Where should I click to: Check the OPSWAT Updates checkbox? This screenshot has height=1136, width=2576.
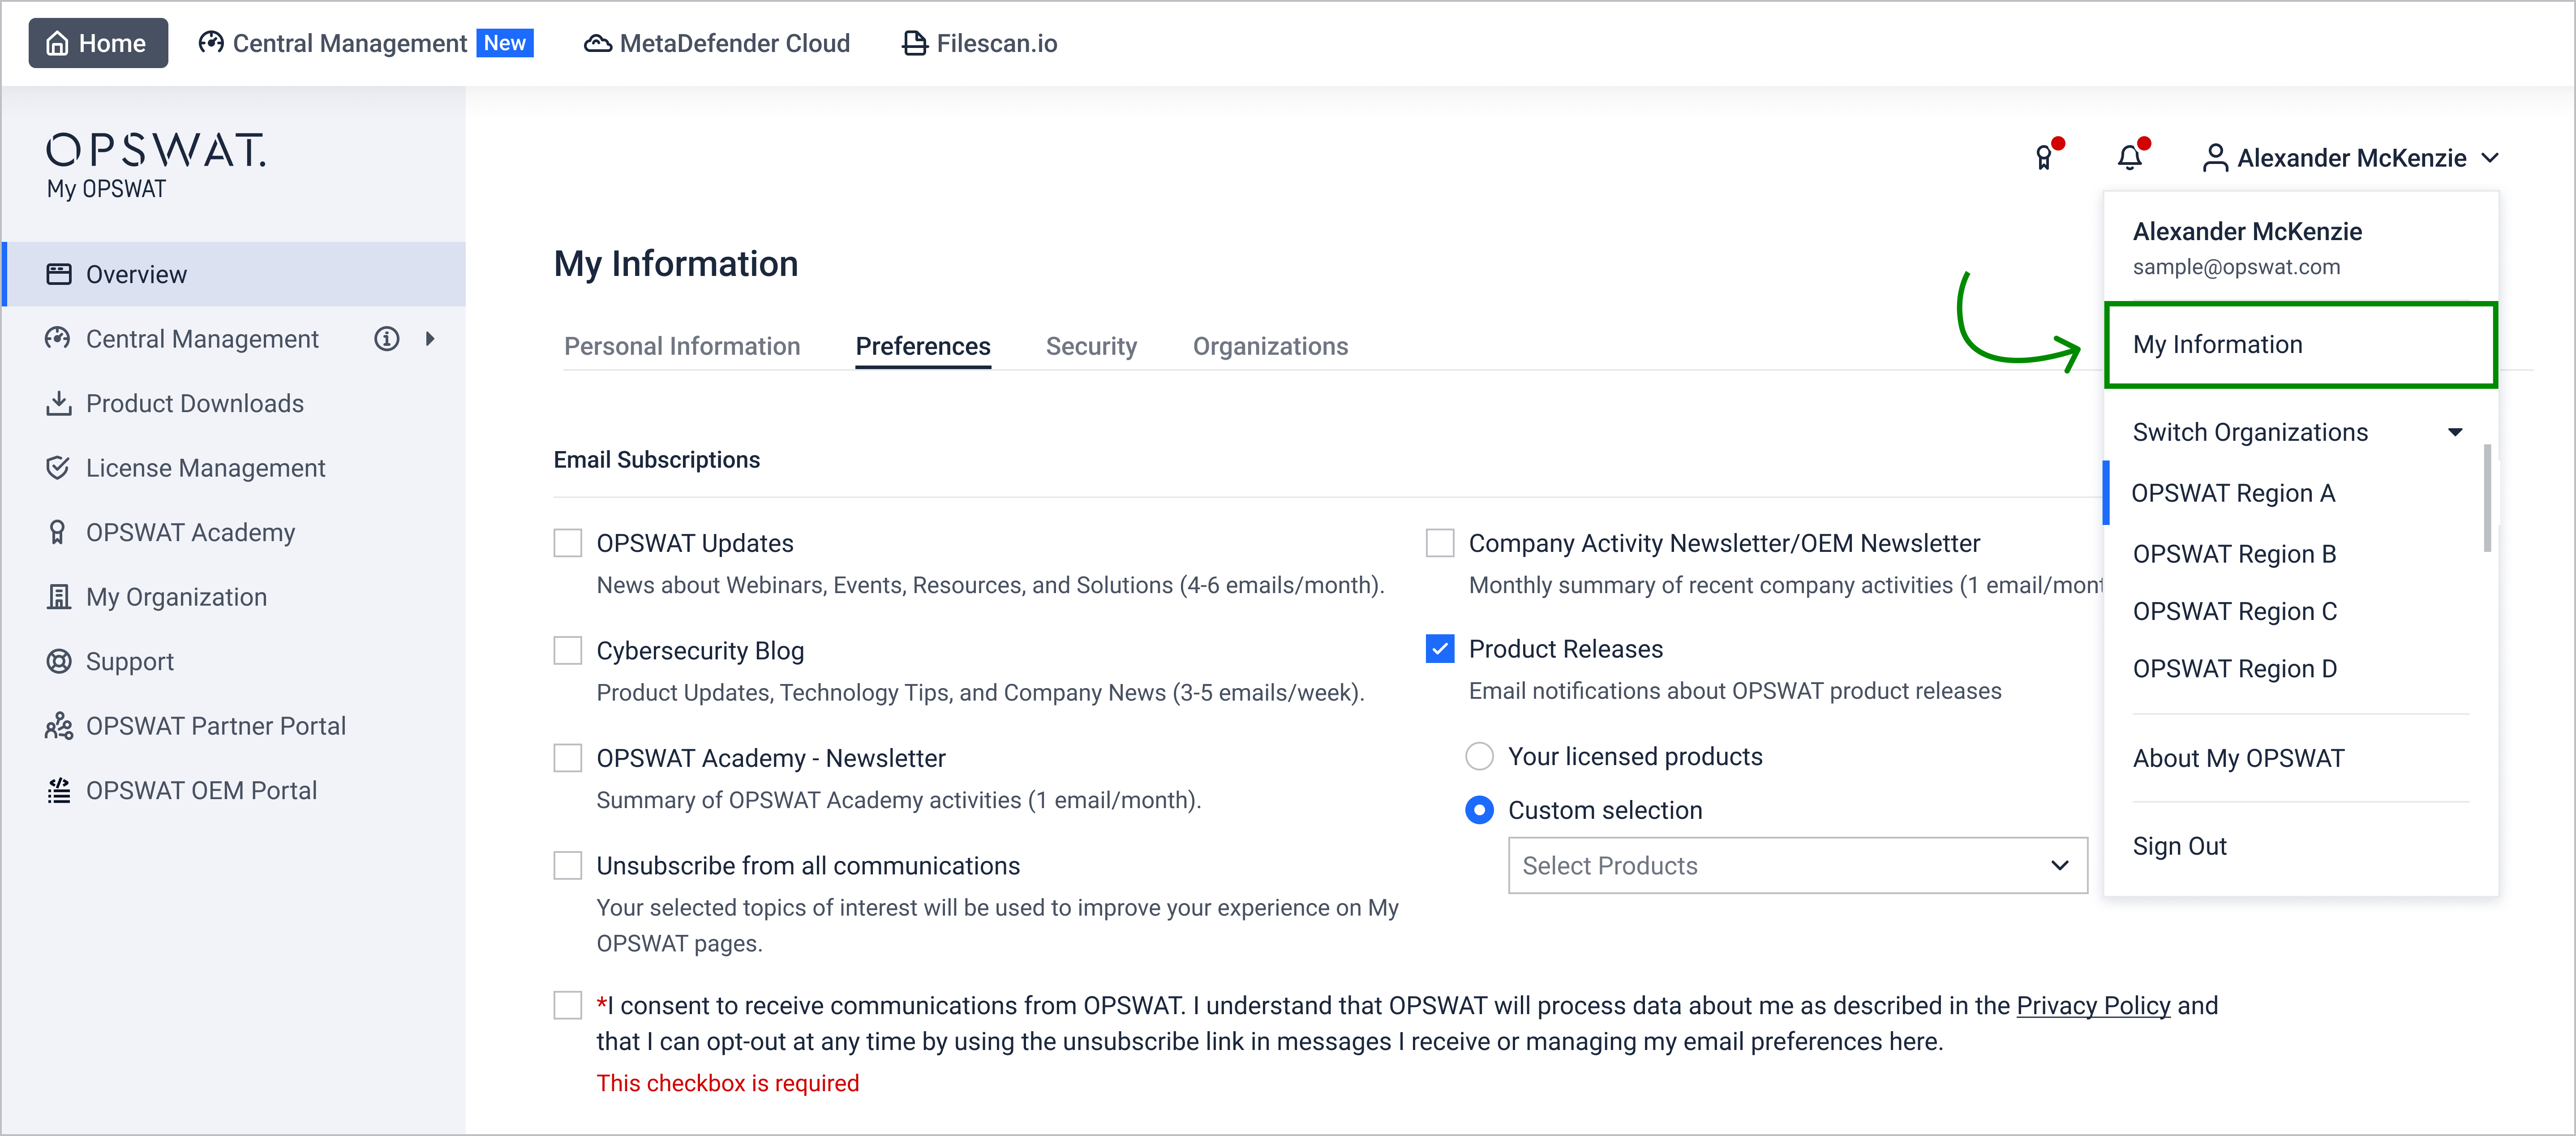click(x=568, y=543)
